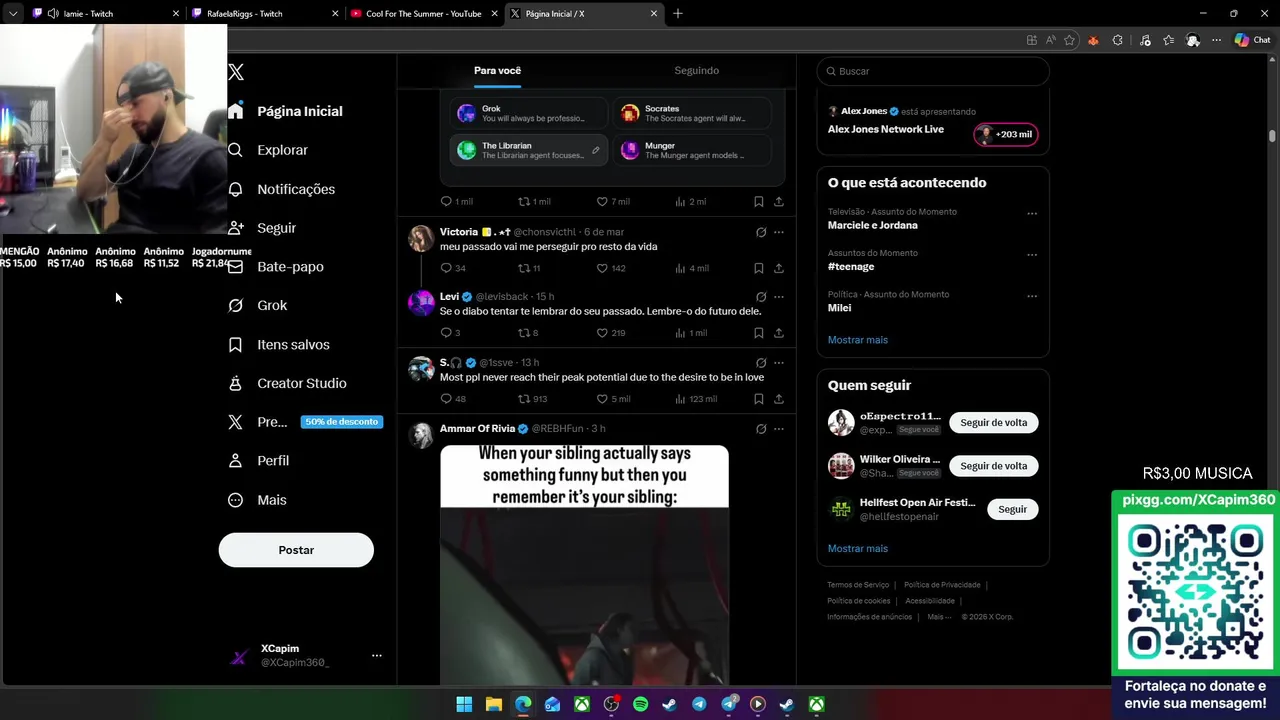Viewport: 1280px width, 720px height.
Task: Bookmark Victoria's post
Action: tap(759, 268)
